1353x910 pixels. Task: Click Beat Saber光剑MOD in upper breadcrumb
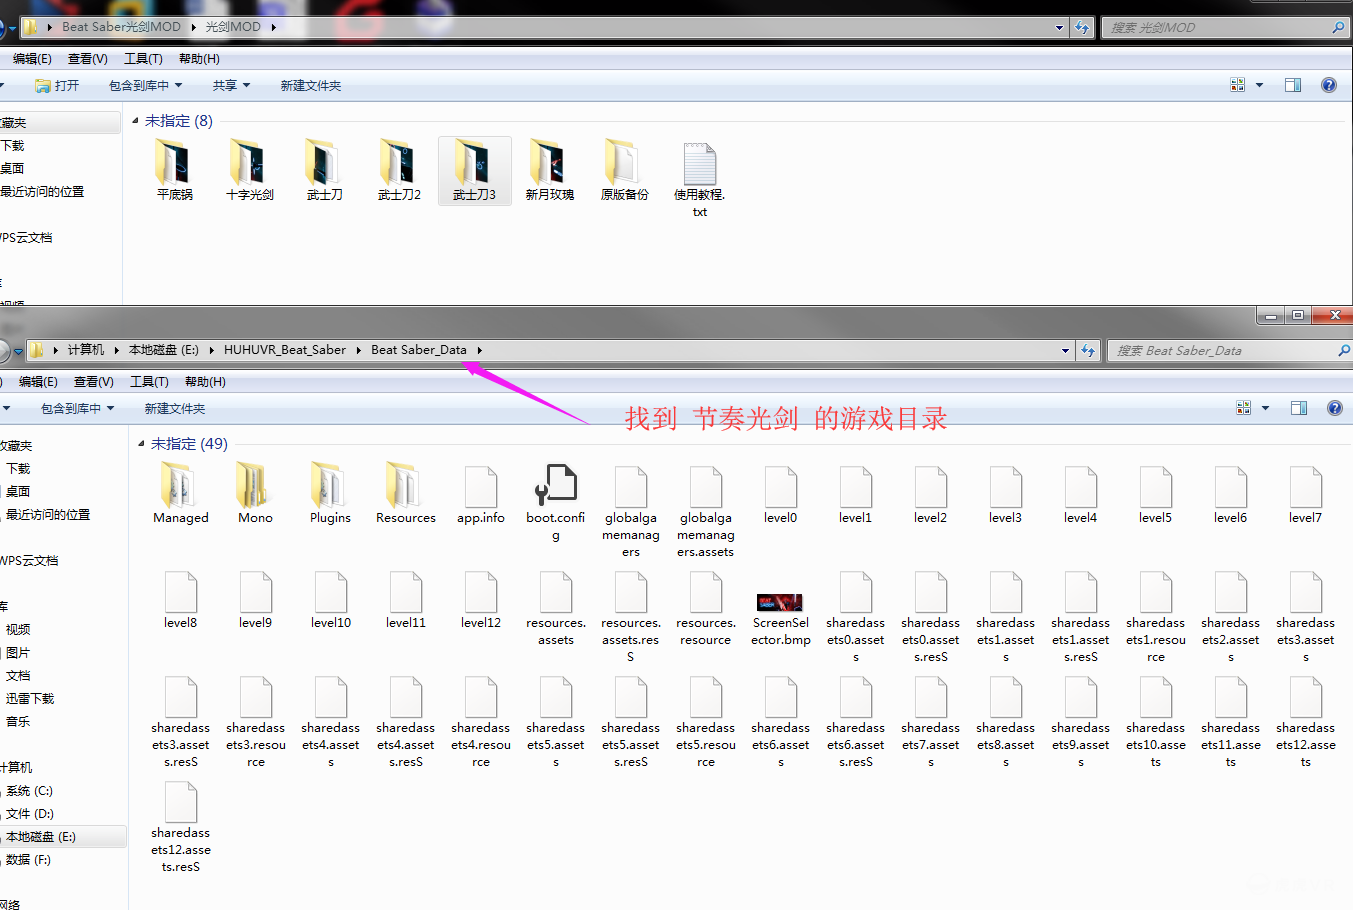121,27
